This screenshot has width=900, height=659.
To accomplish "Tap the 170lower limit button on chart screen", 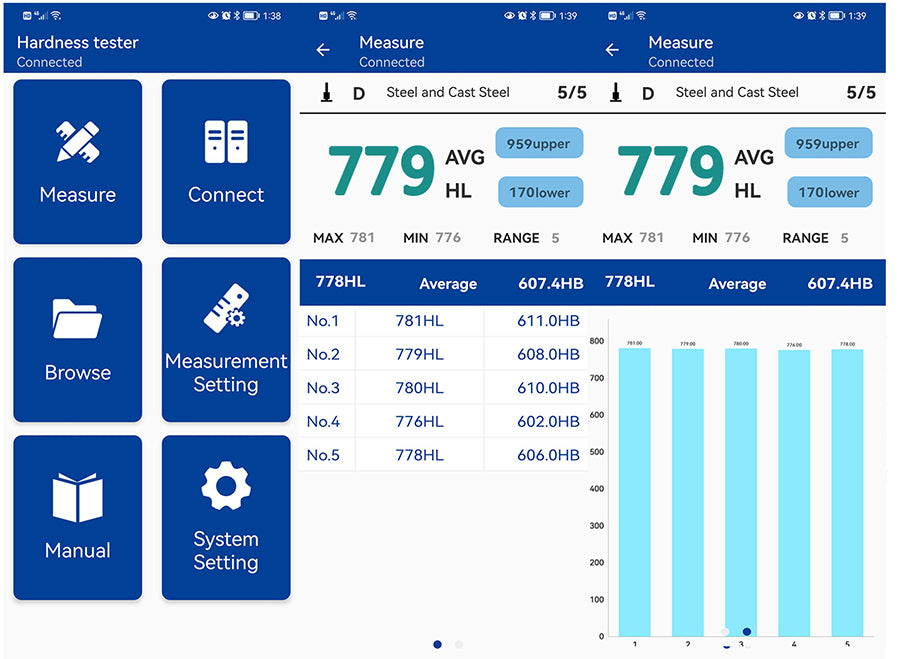I will tap(829, 192).
